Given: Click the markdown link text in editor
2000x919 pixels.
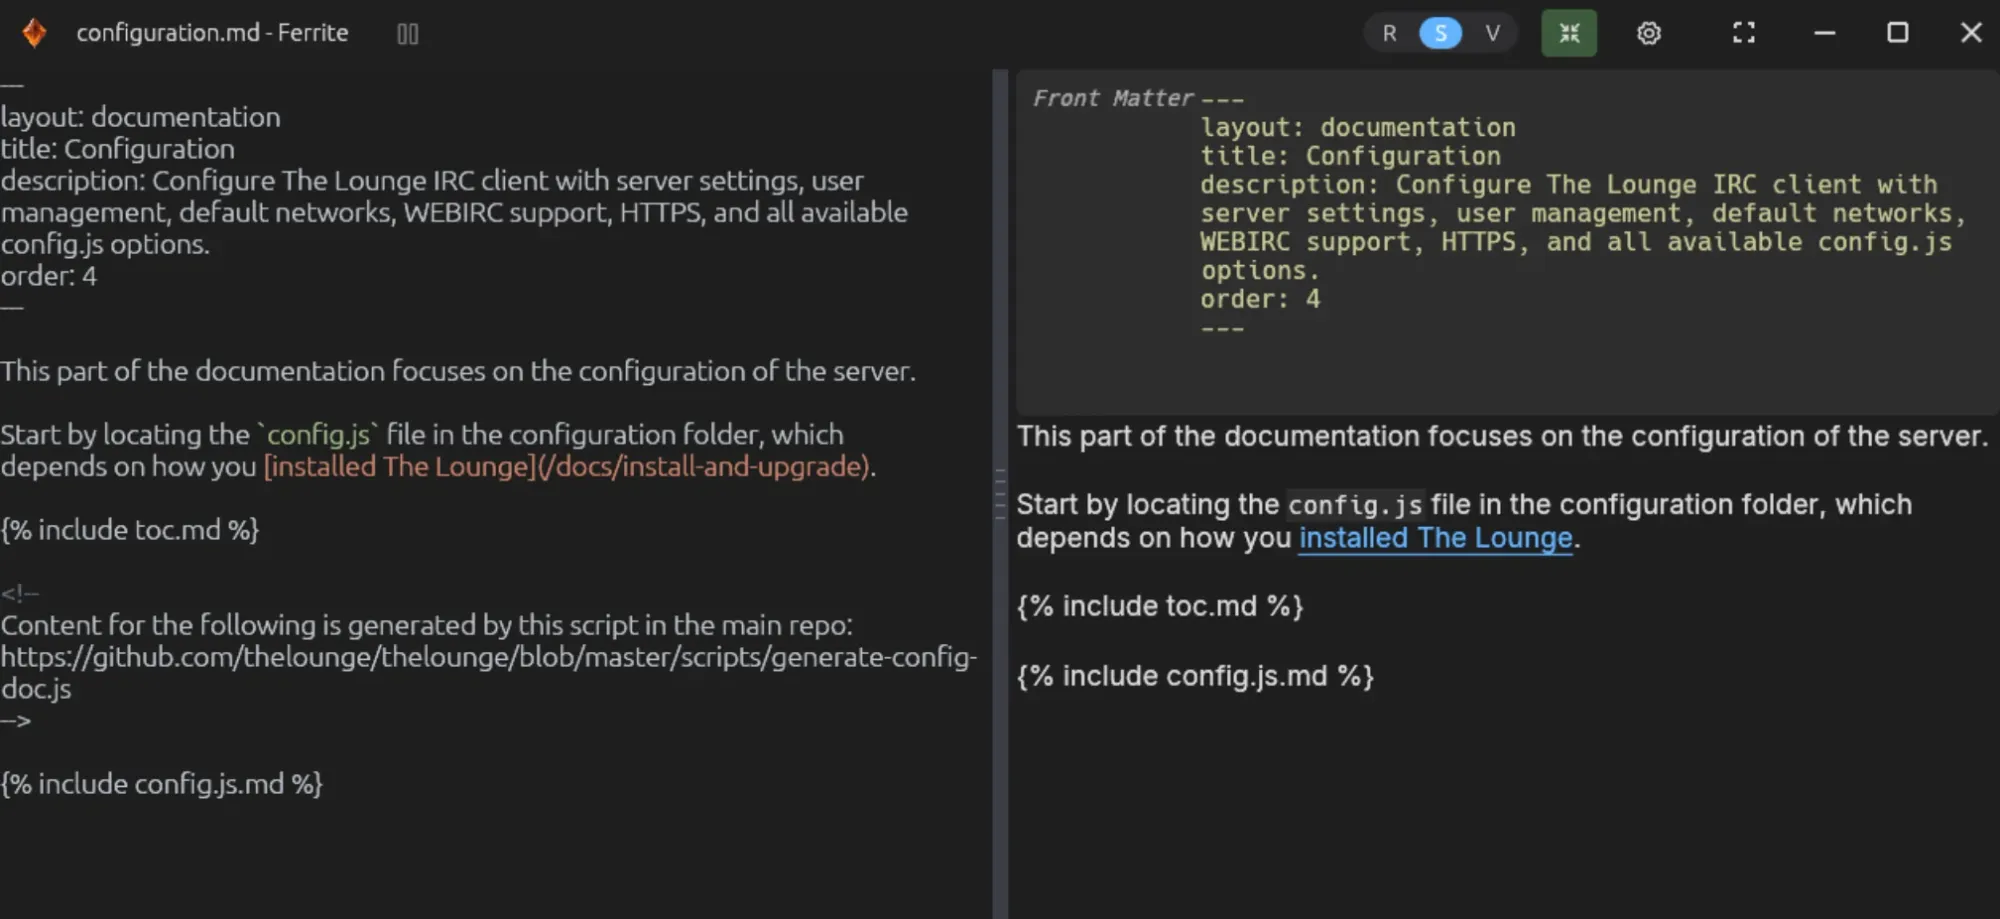Looking at the screenshot, I should [567, 466].
